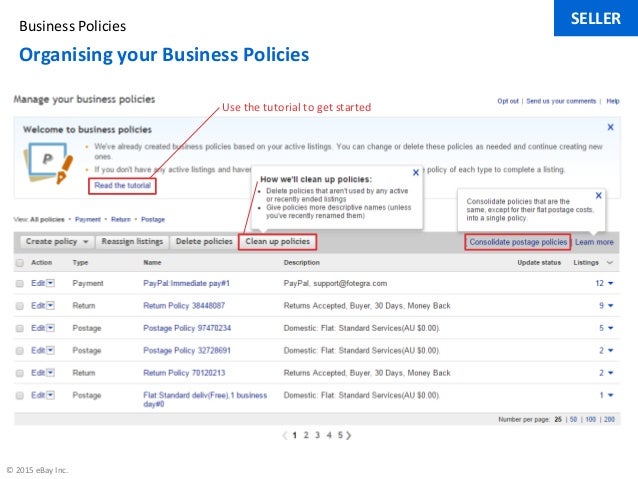This screenshot has width=638, height=479.
Task: Go to previous page arrow in pagination
Action: pos(285,435)
